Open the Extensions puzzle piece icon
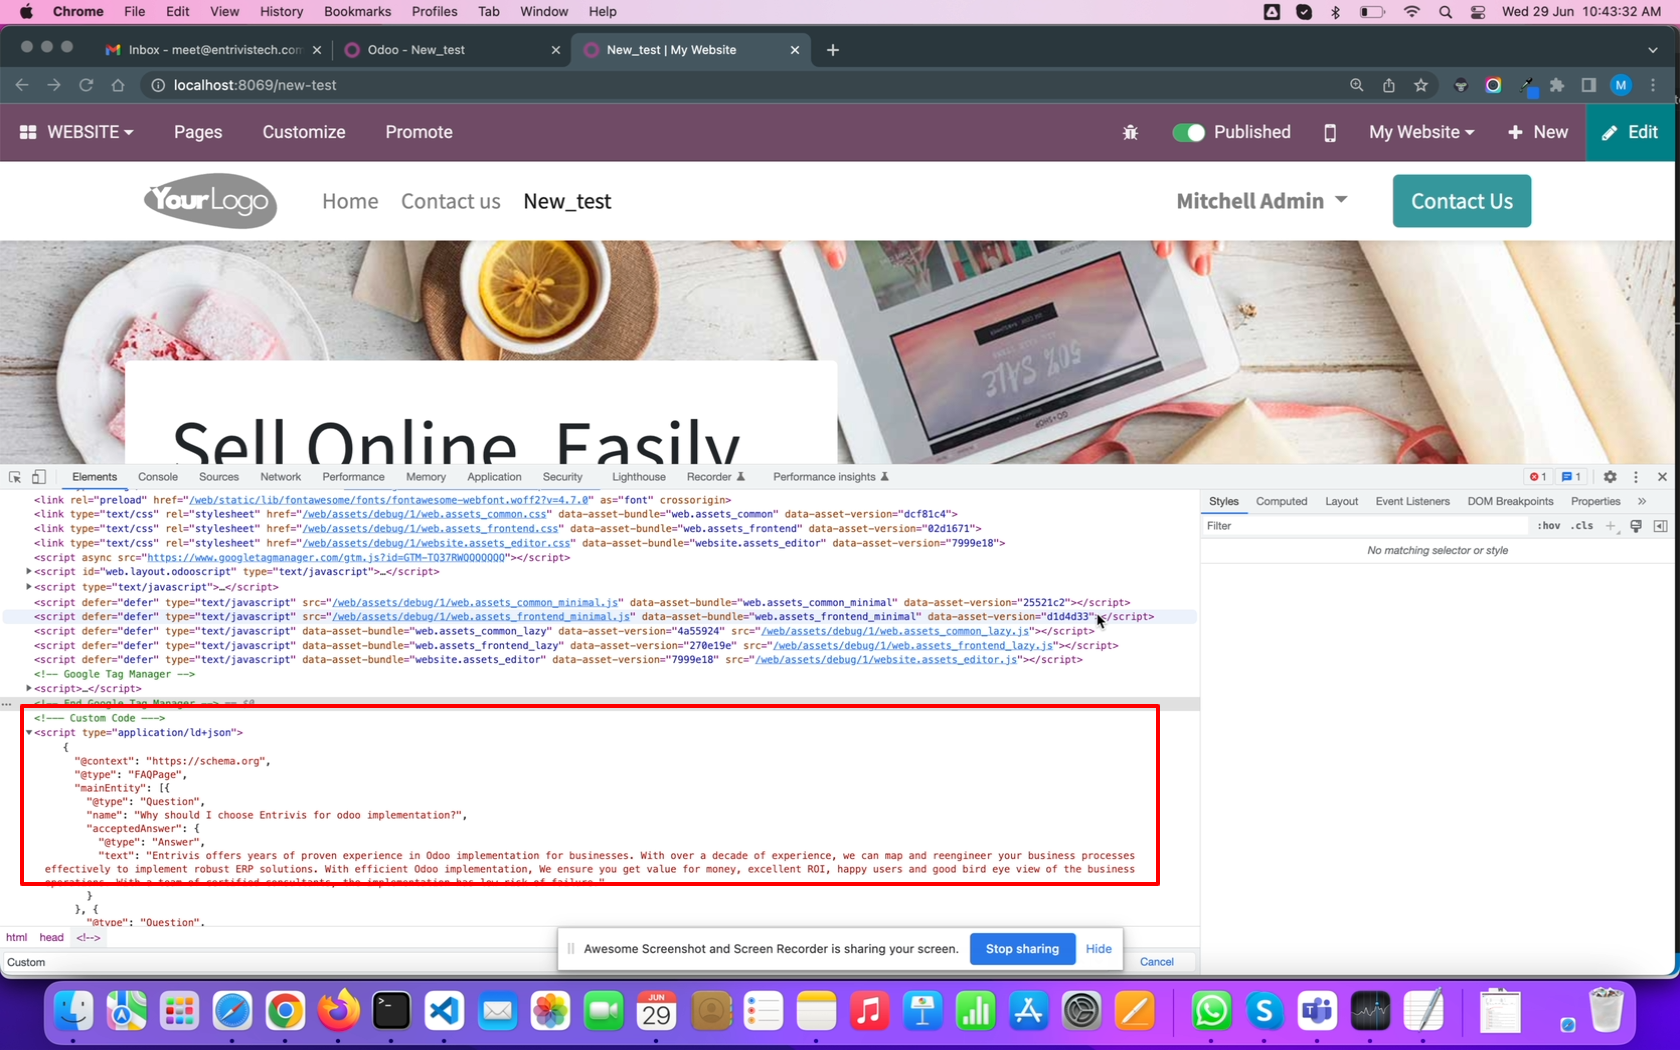1680x1050 pixels. [x=1557, y=85]
